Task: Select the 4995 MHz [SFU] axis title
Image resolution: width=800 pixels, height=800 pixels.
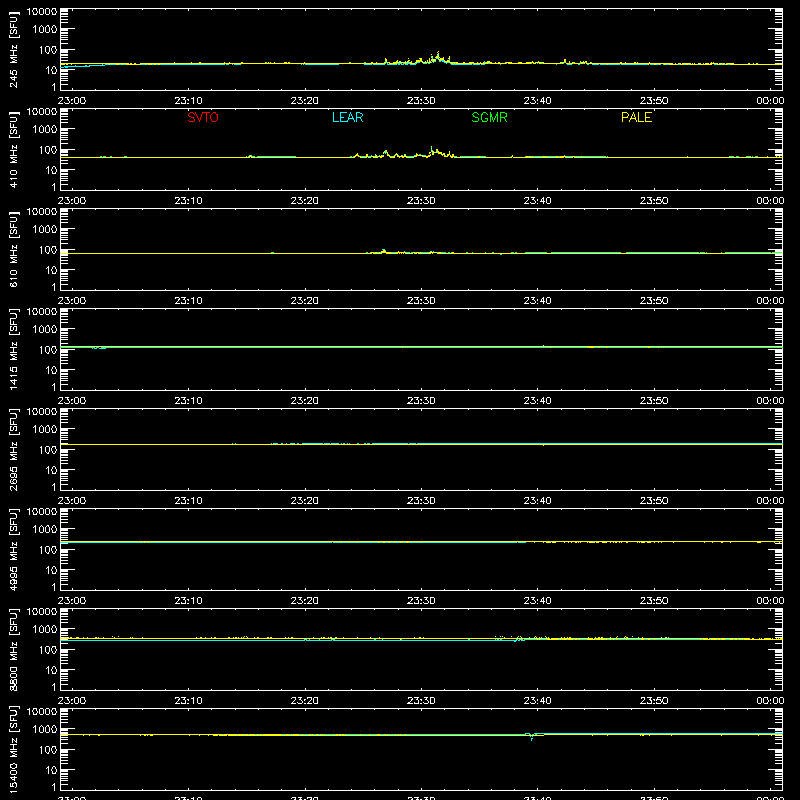Action: [14, 549]
